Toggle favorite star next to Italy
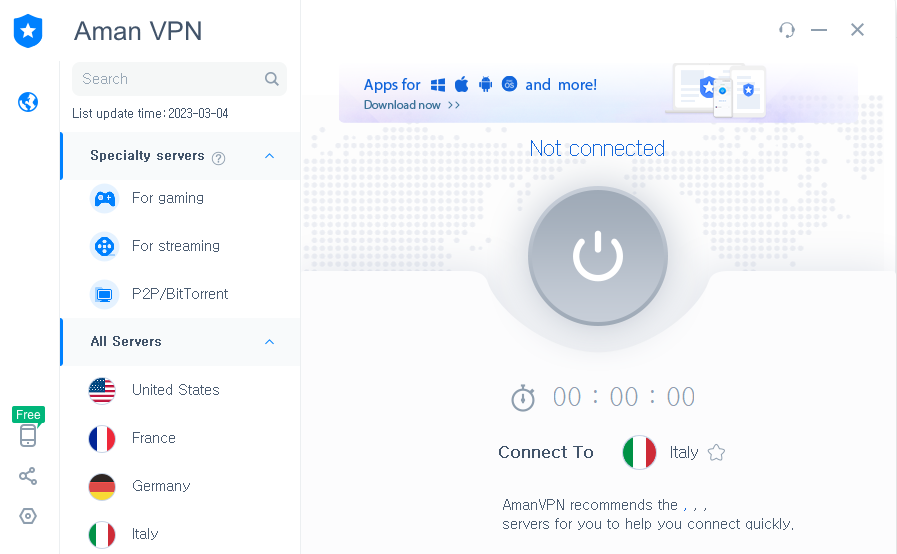This screenshot has width=897, height=554. point(716,453)
